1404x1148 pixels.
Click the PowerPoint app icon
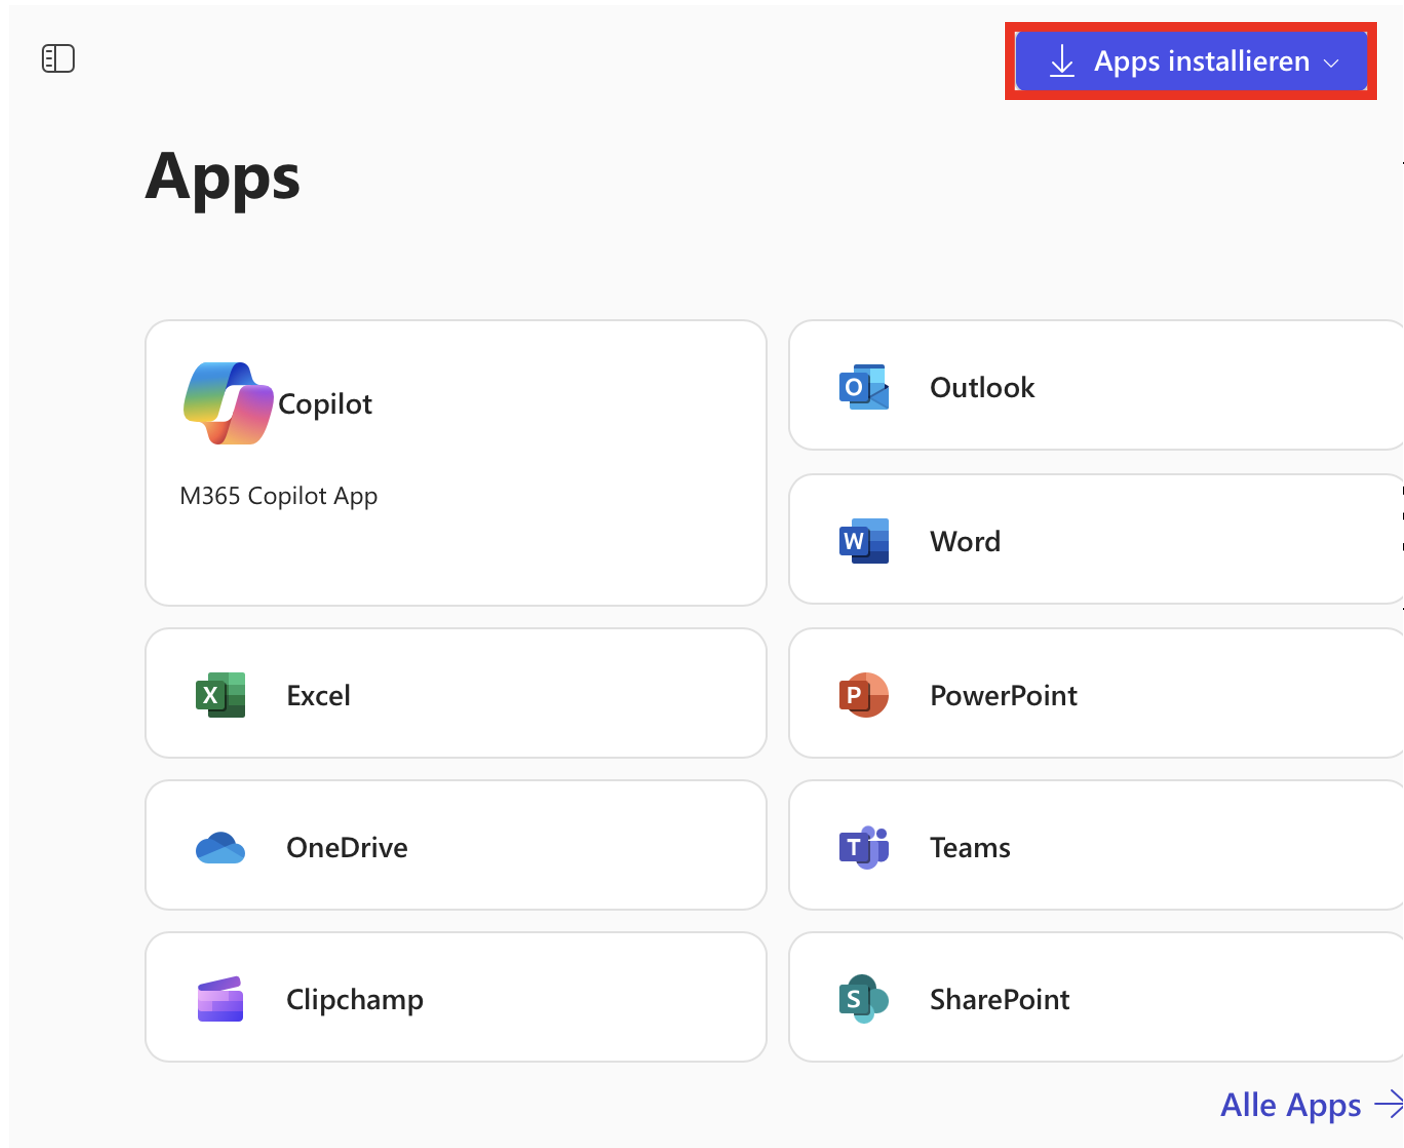click(x=864, y=695)
